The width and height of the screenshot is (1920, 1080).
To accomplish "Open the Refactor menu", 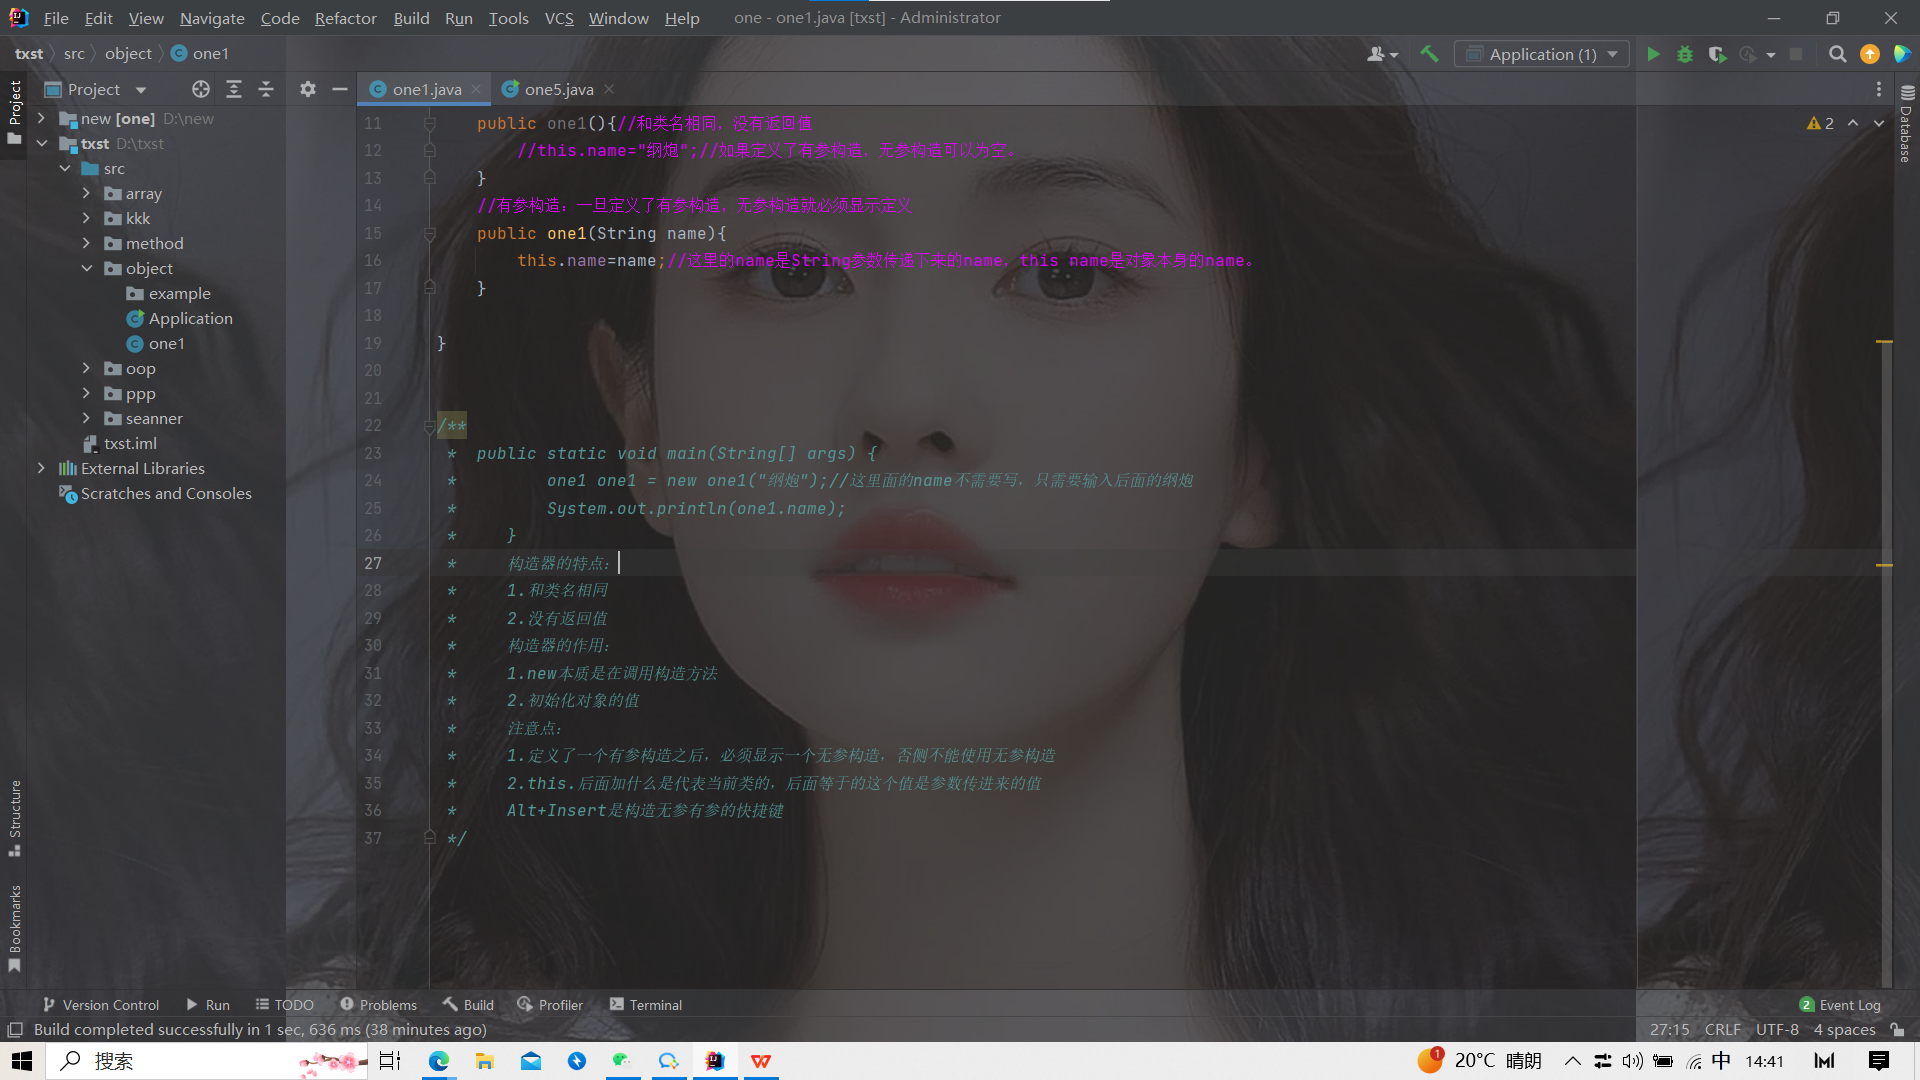I will tap(345, 18).
